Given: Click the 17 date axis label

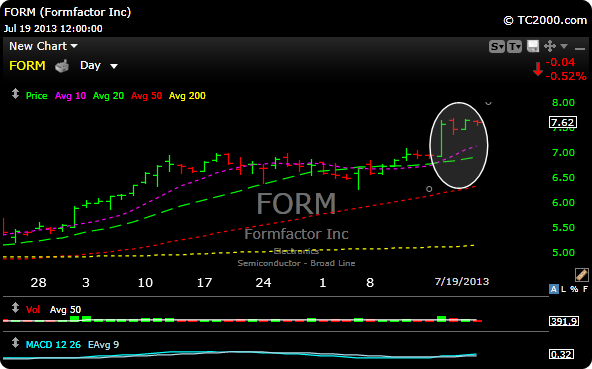Looking at the screenshot, I should point(204,283).
